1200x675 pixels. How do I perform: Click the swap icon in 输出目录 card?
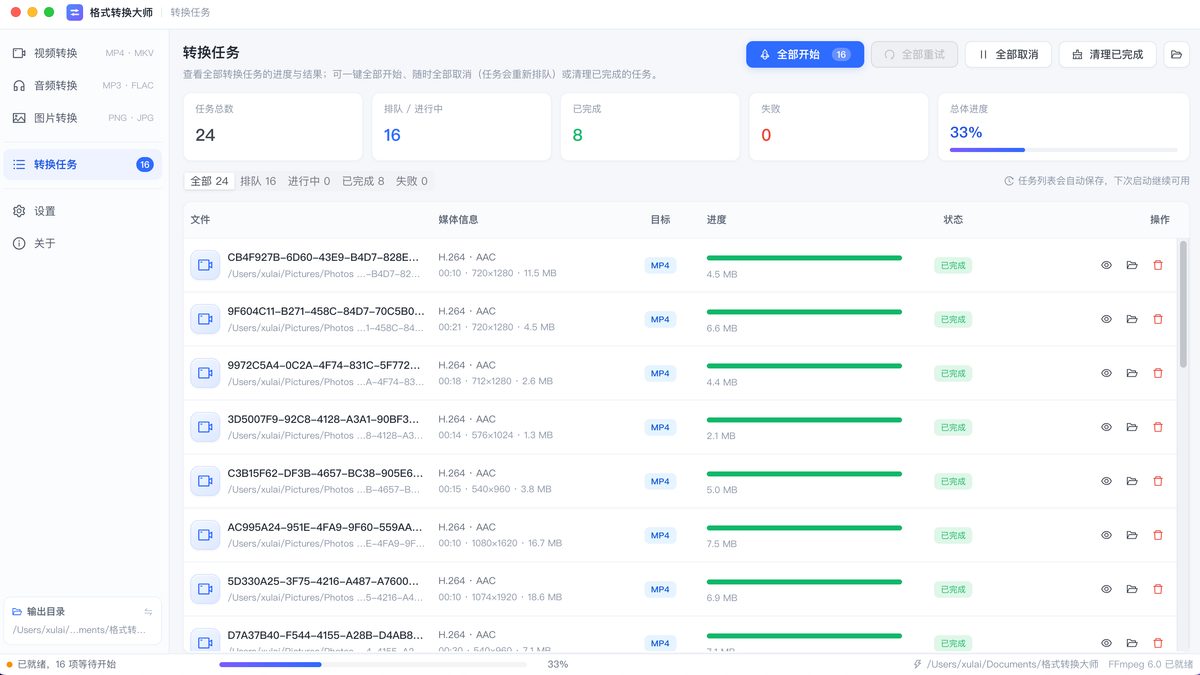coord(148,611)
